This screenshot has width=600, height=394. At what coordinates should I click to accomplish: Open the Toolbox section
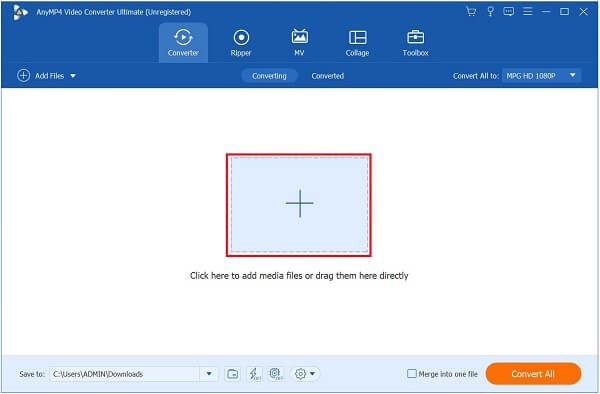415,43
